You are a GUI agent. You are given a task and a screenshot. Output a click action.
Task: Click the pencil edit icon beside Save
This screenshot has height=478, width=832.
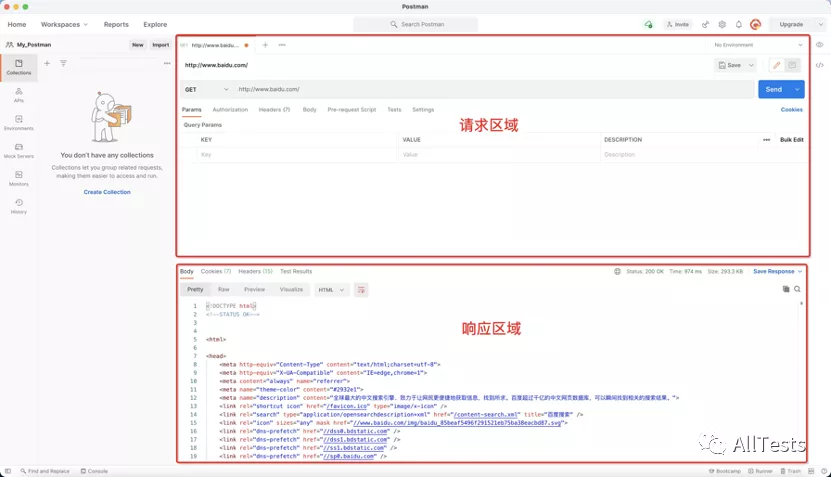point(776,65)
